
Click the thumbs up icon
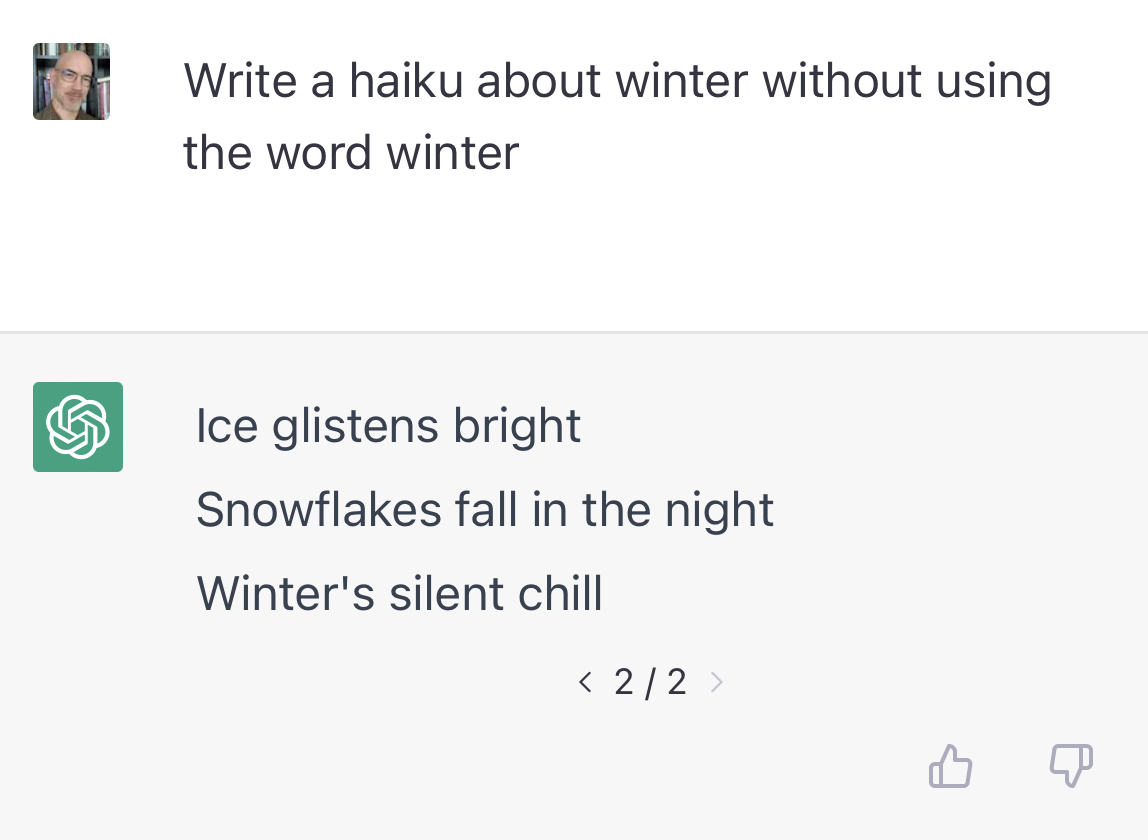coord(950,767)
